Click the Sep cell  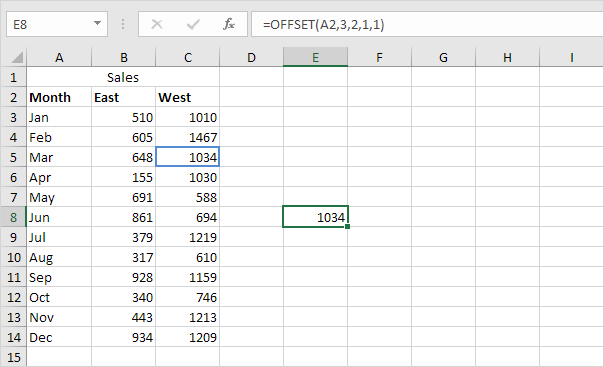coord(59,278)
